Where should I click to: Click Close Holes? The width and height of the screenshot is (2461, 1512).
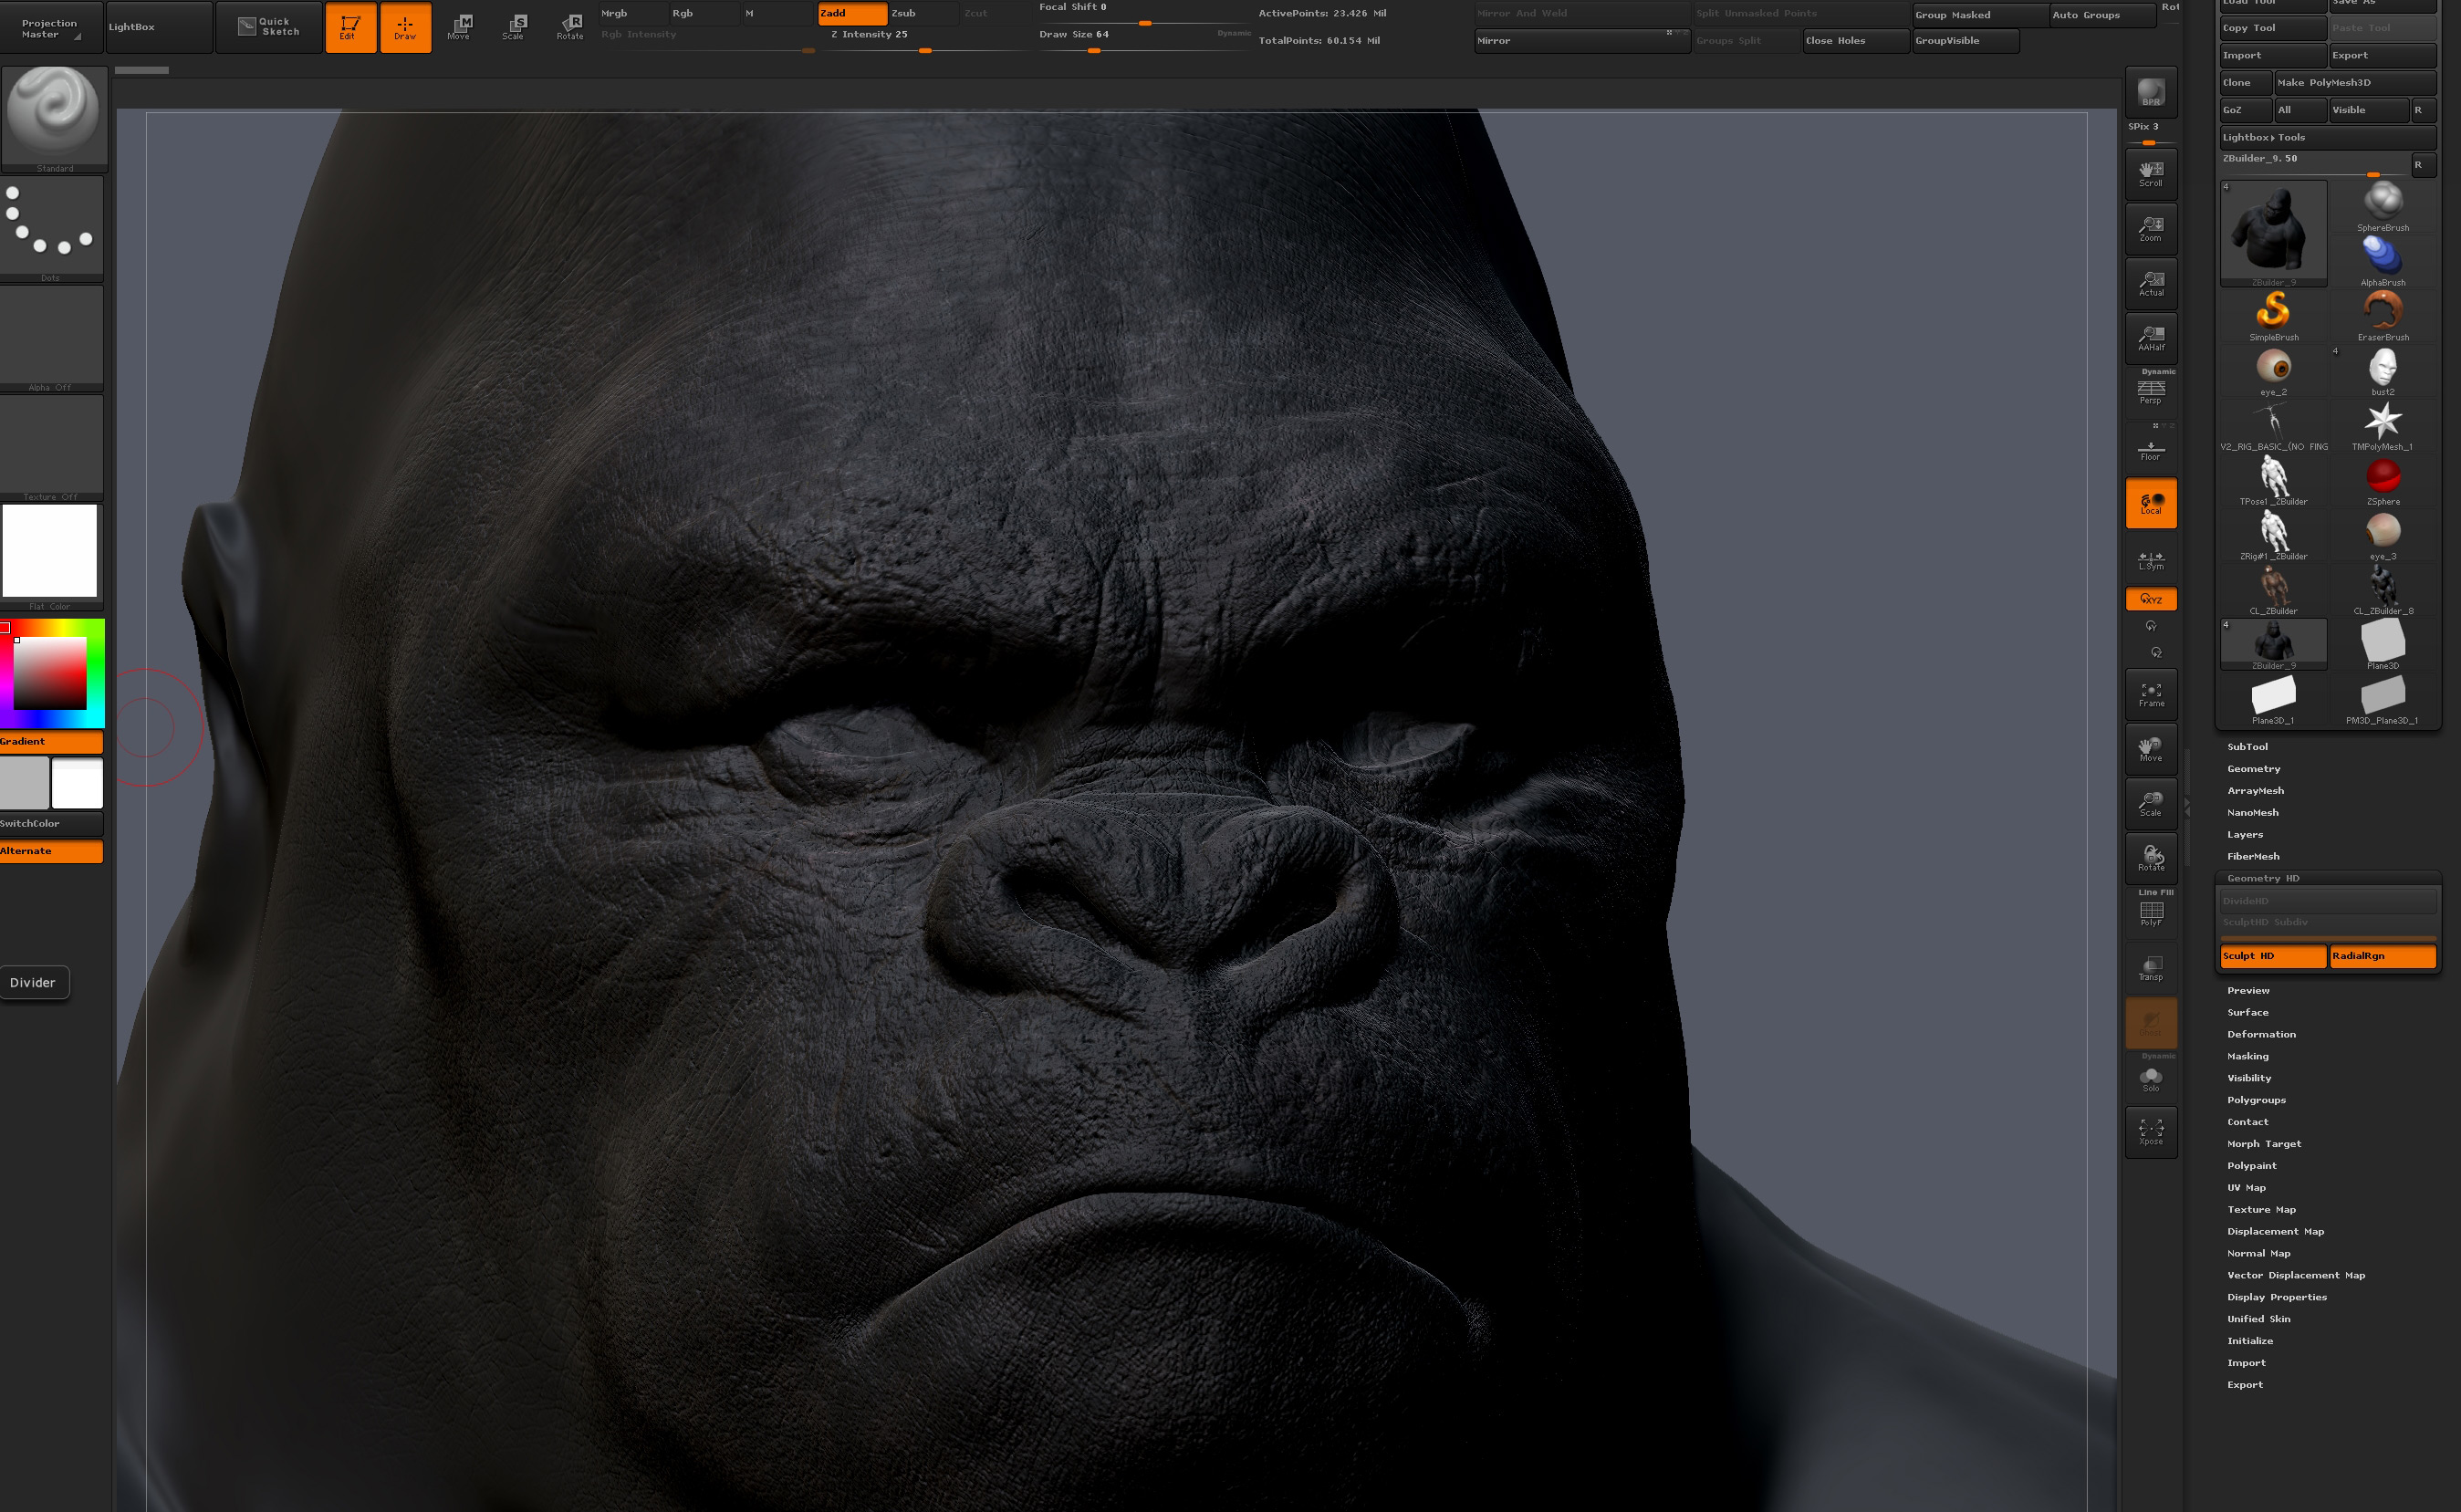pos(1856,41)
